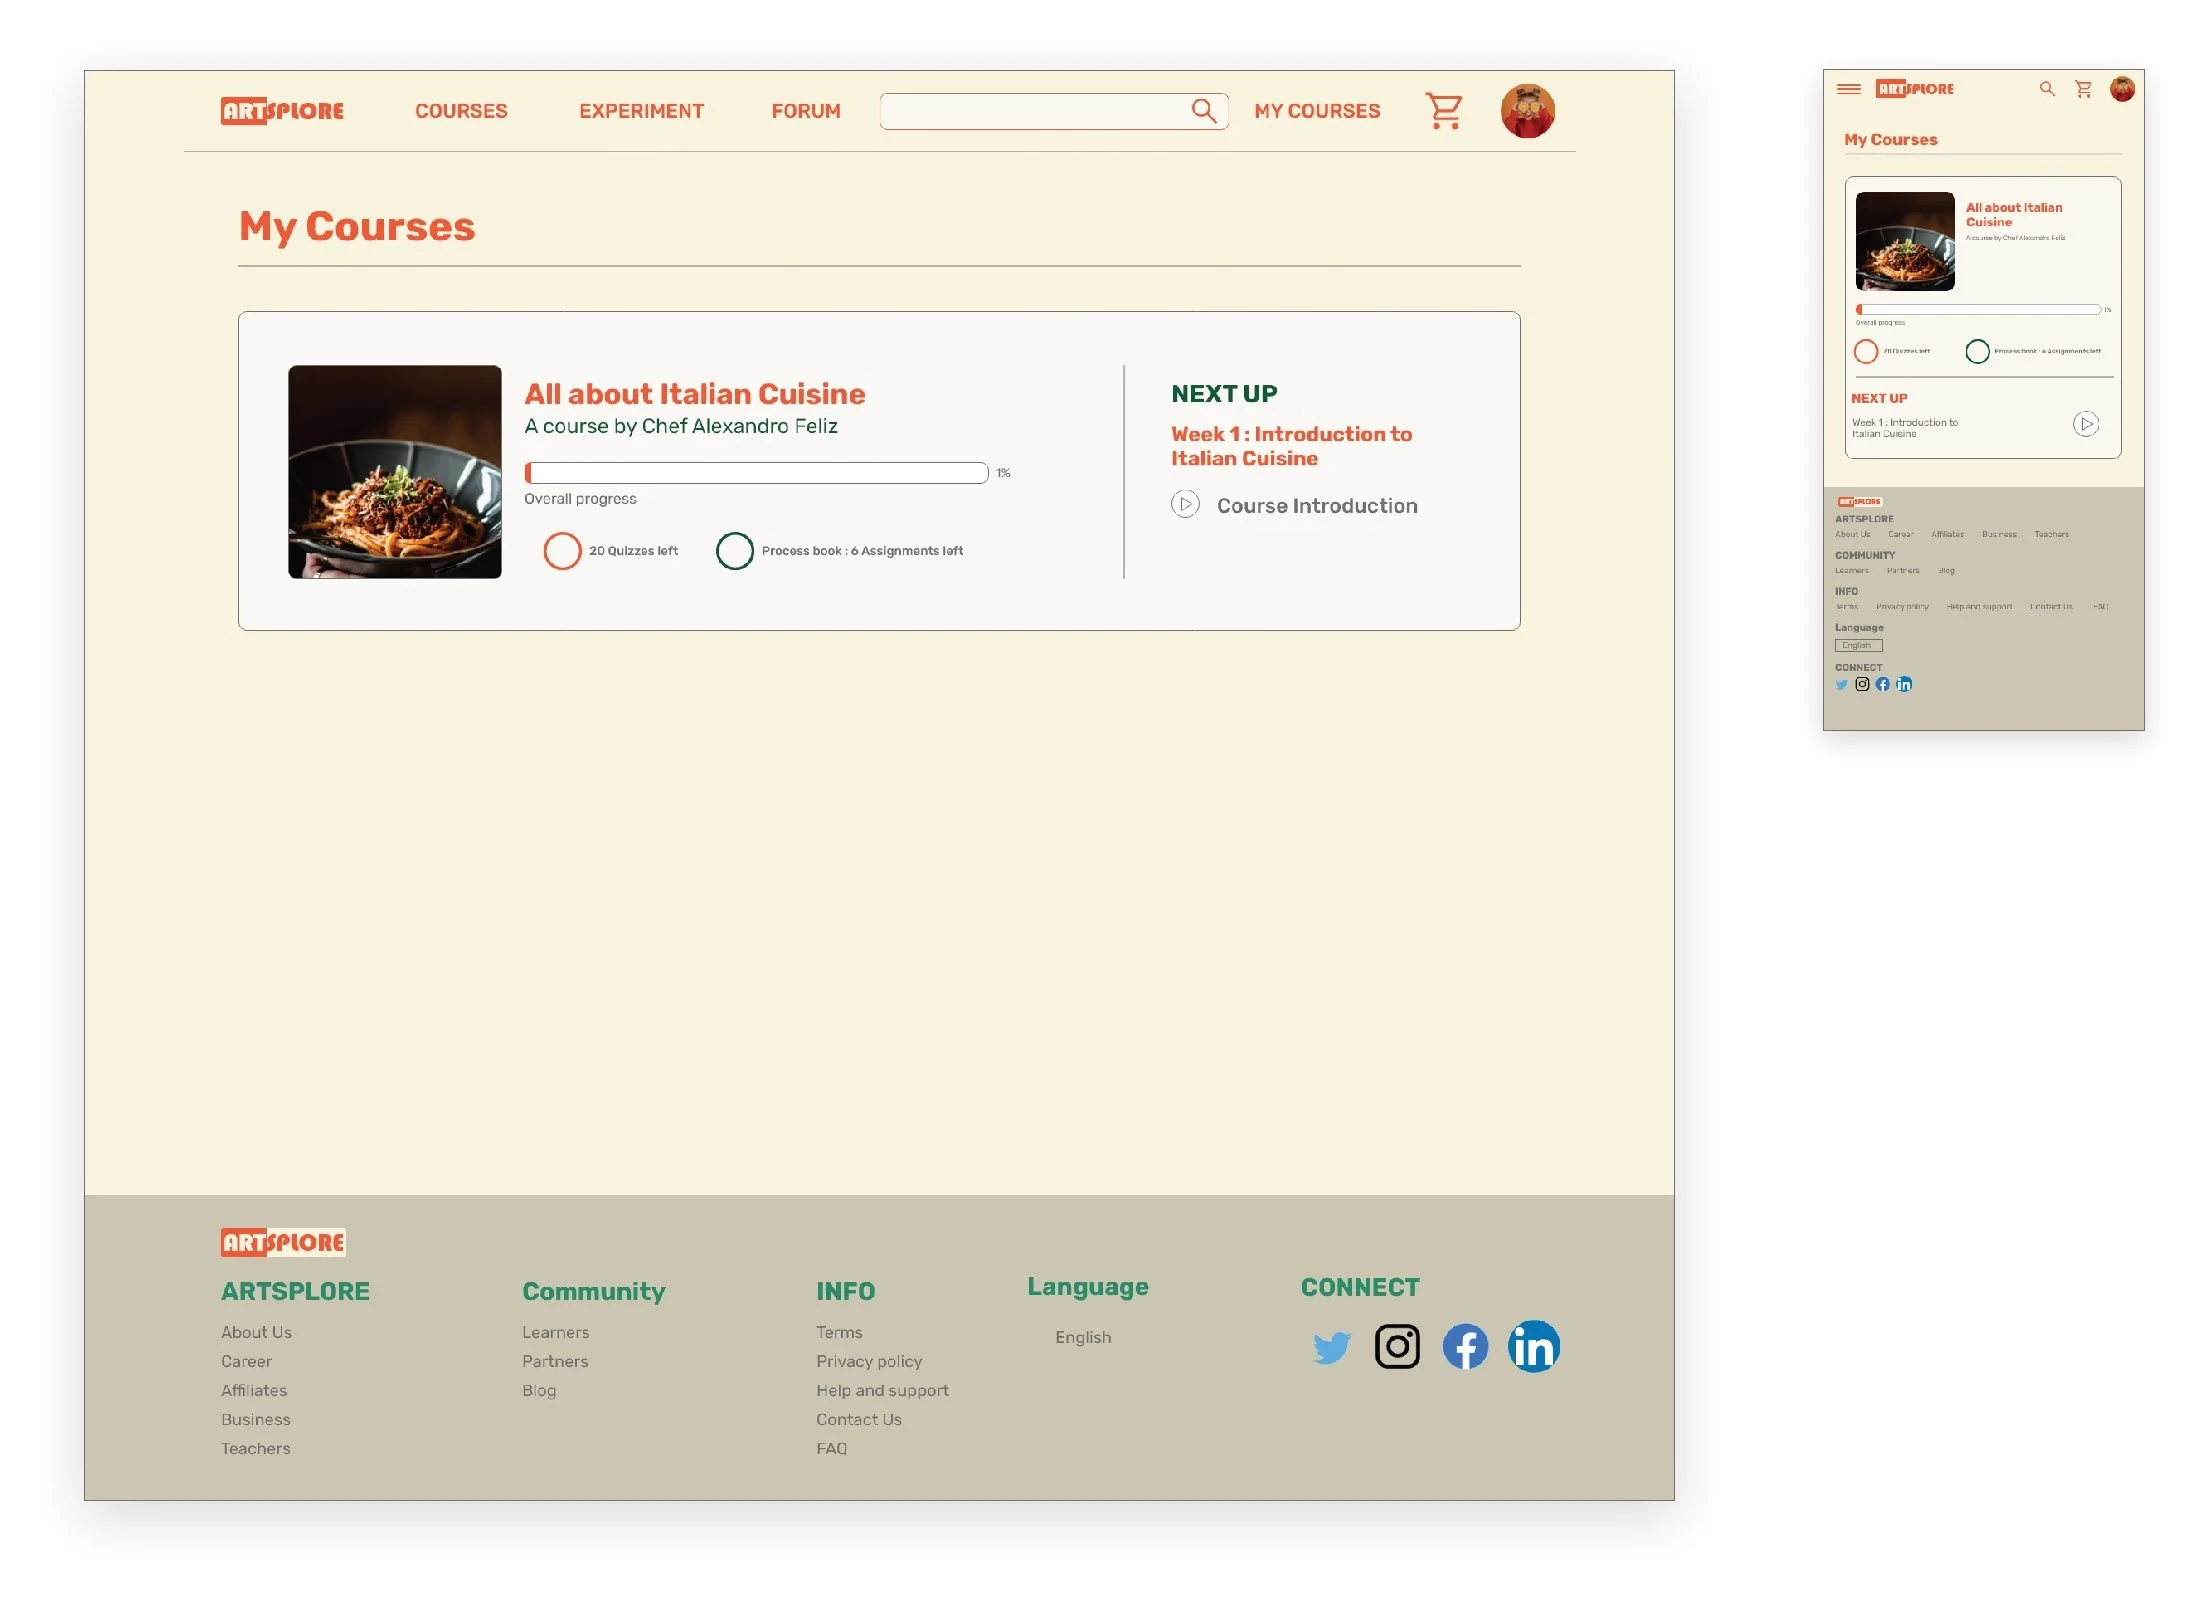Click the overall progress bar on course card
This screenshot has height=1598, width=2187.
pos(756,473)
